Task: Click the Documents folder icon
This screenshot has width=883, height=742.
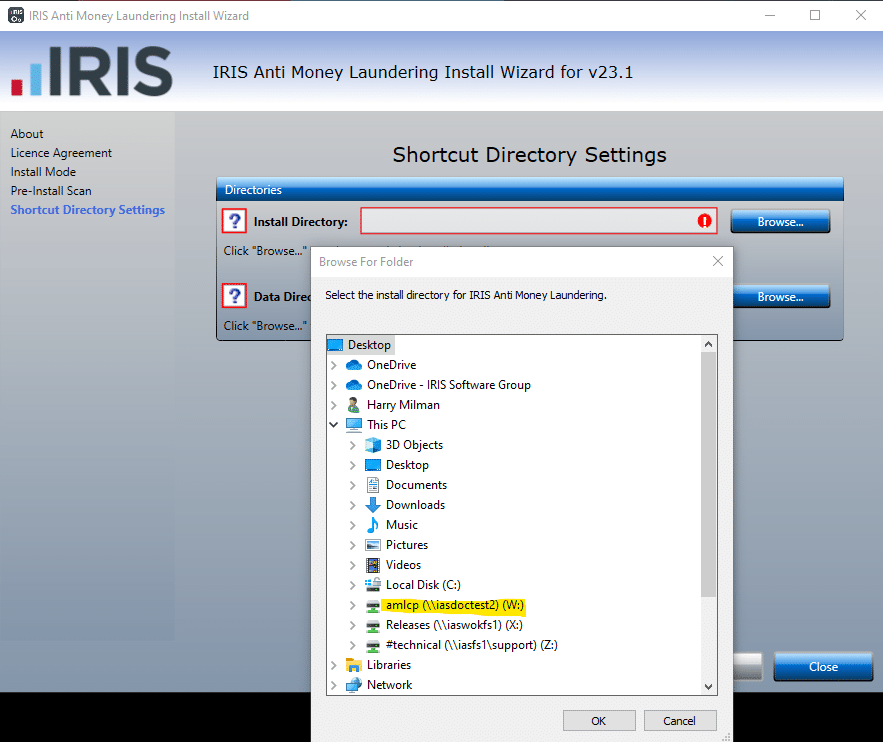Action: click(x=373, y=485)
